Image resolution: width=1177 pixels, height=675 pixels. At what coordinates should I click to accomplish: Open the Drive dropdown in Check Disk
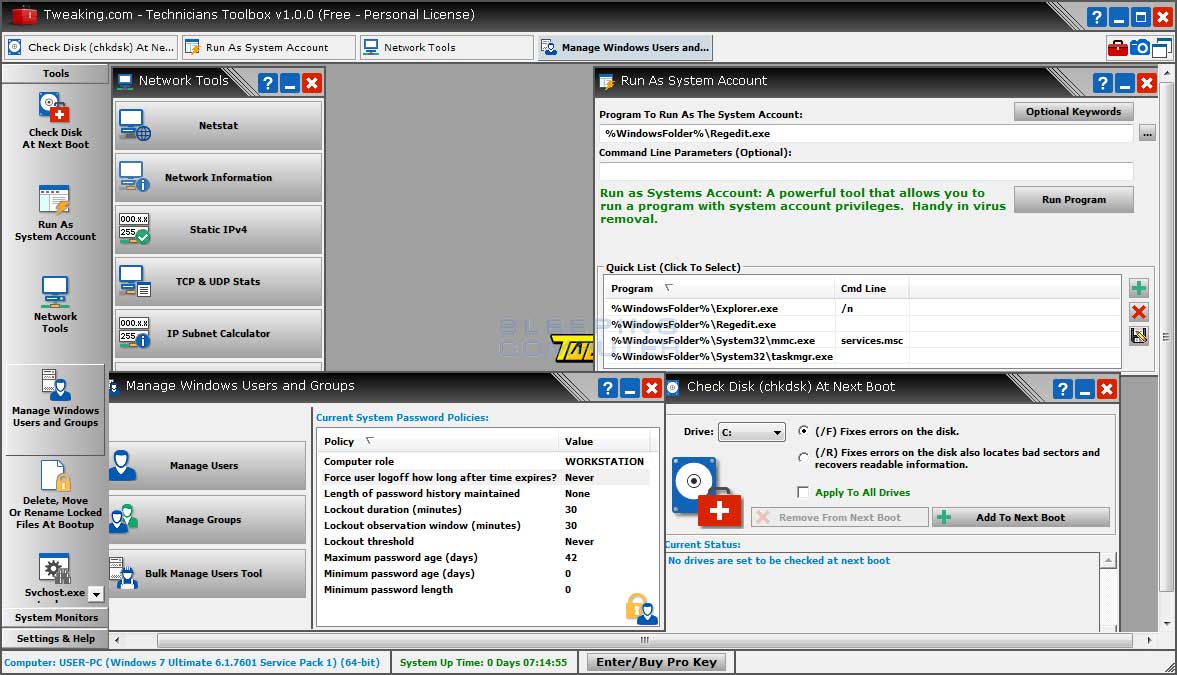pyautogui.click(x=751, y=432)
